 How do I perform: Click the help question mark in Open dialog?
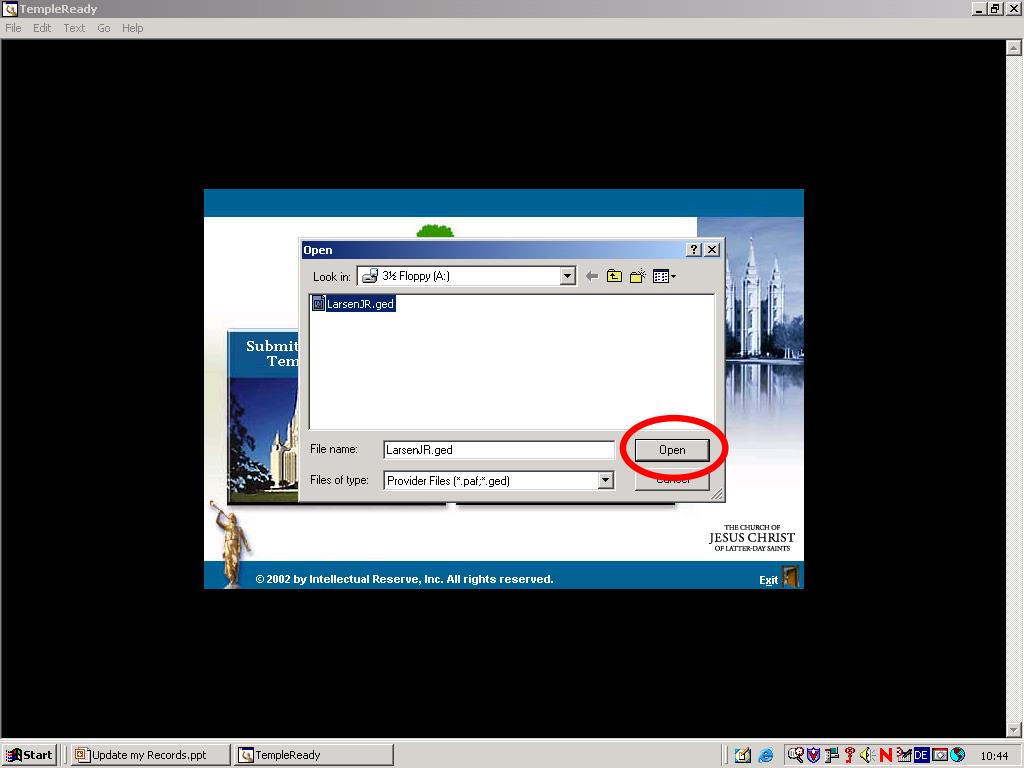(x=694, y=249)
